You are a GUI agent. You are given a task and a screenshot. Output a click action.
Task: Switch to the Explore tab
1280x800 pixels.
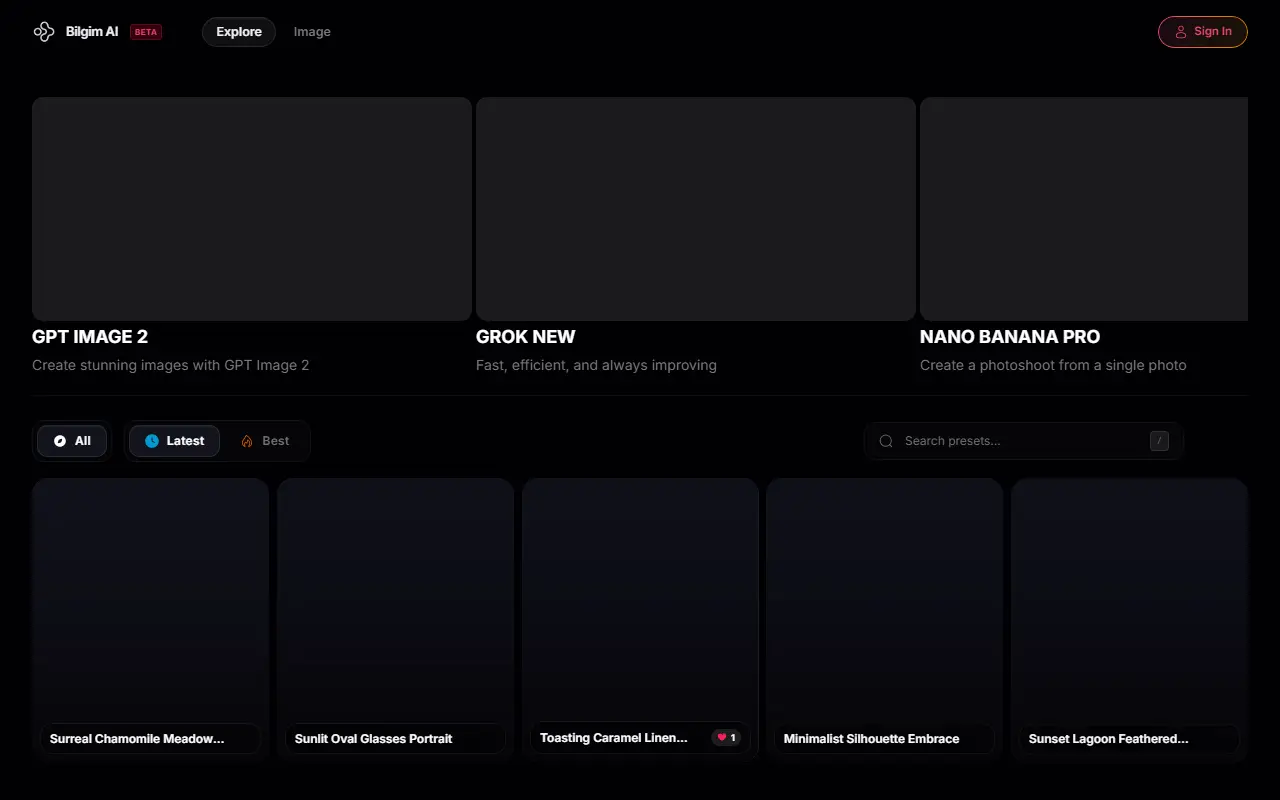tap(239, 32)
